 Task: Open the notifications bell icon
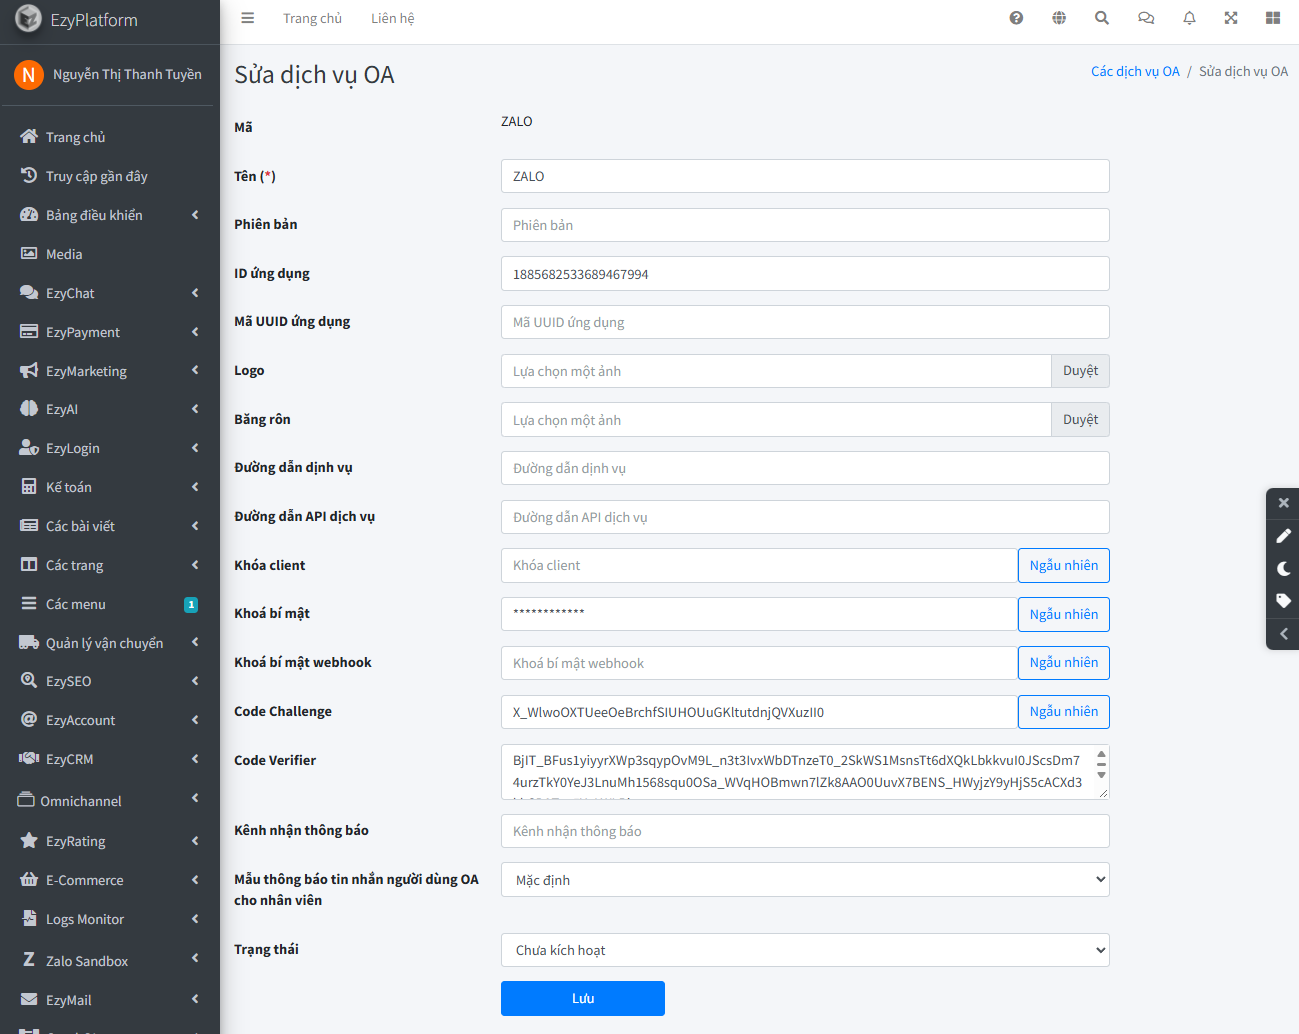1189,18
